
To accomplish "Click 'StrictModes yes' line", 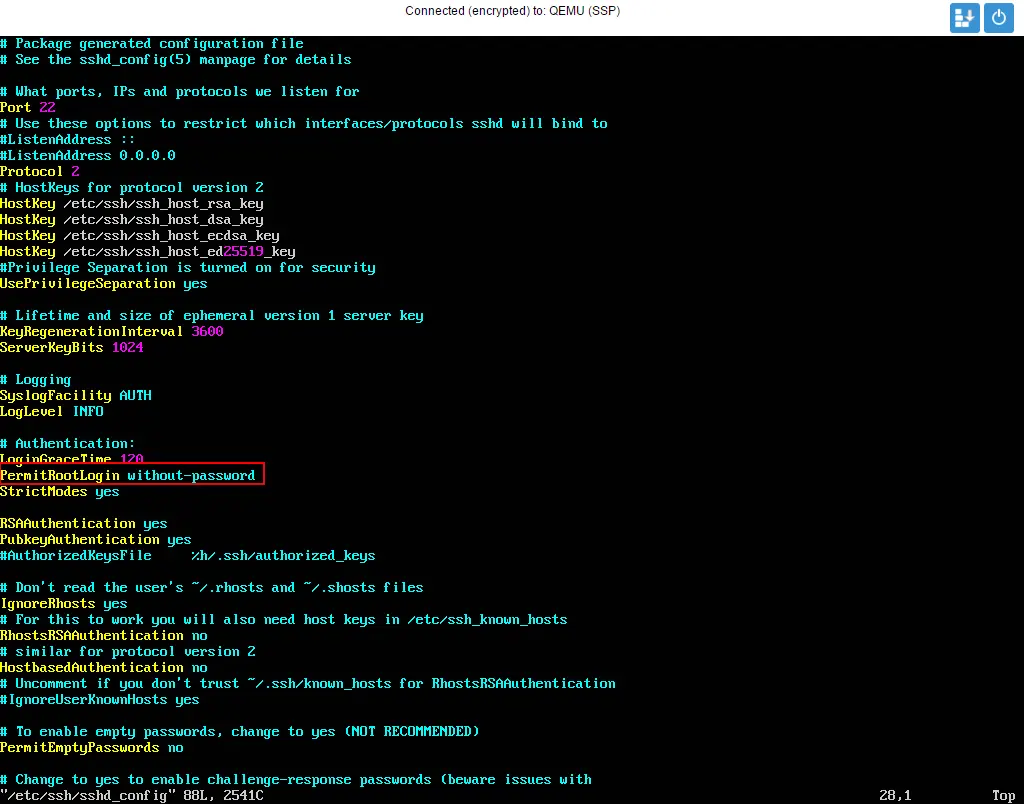I will (60, 491).
